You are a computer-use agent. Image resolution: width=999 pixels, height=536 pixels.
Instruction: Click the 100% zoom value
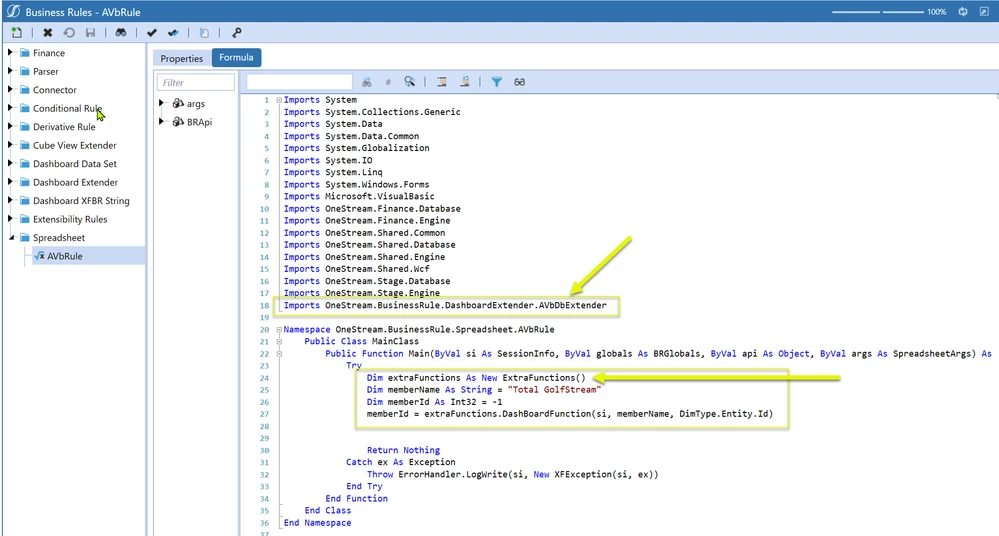coord(937,11)
